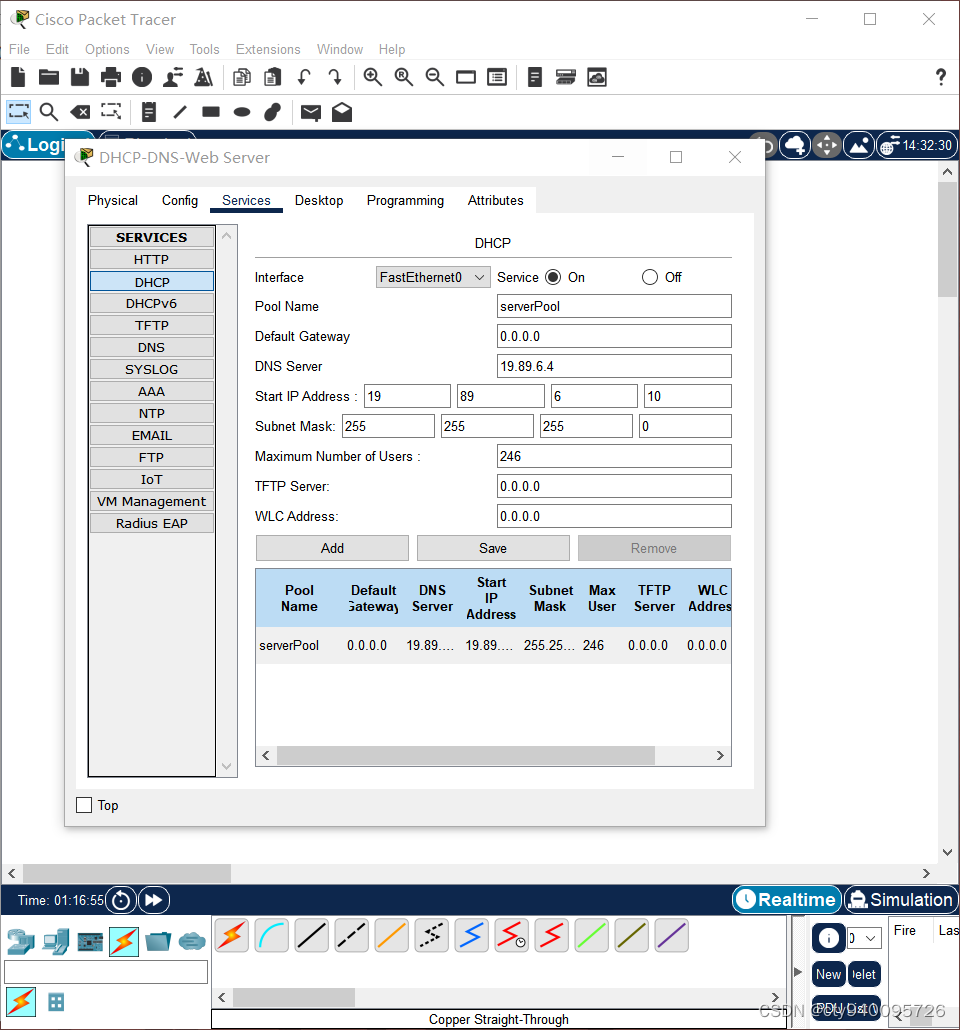960x1030 pixels.
Task: Click the DNS Server input field
Action: click(614, 366)
